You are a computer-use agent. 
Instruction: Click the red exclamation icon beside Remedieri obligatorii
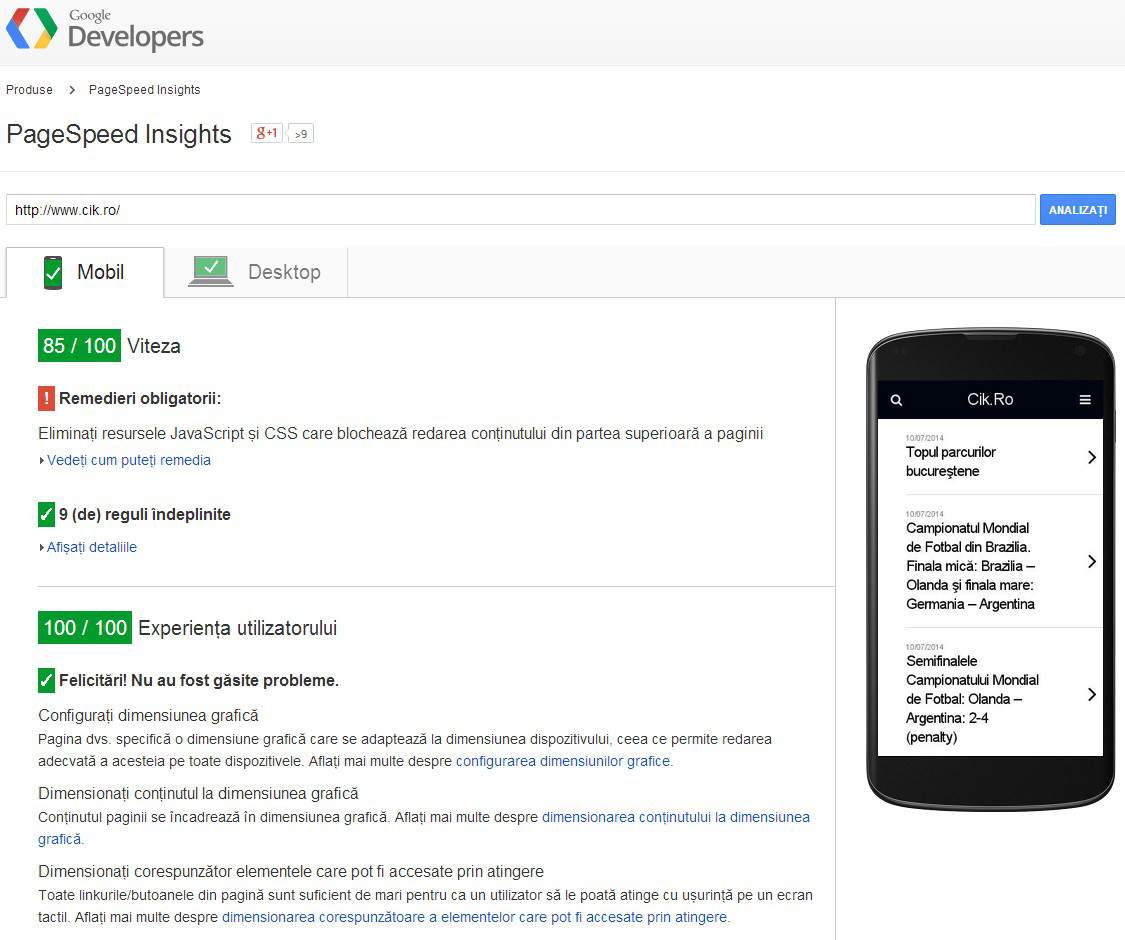tap(46, 398)
